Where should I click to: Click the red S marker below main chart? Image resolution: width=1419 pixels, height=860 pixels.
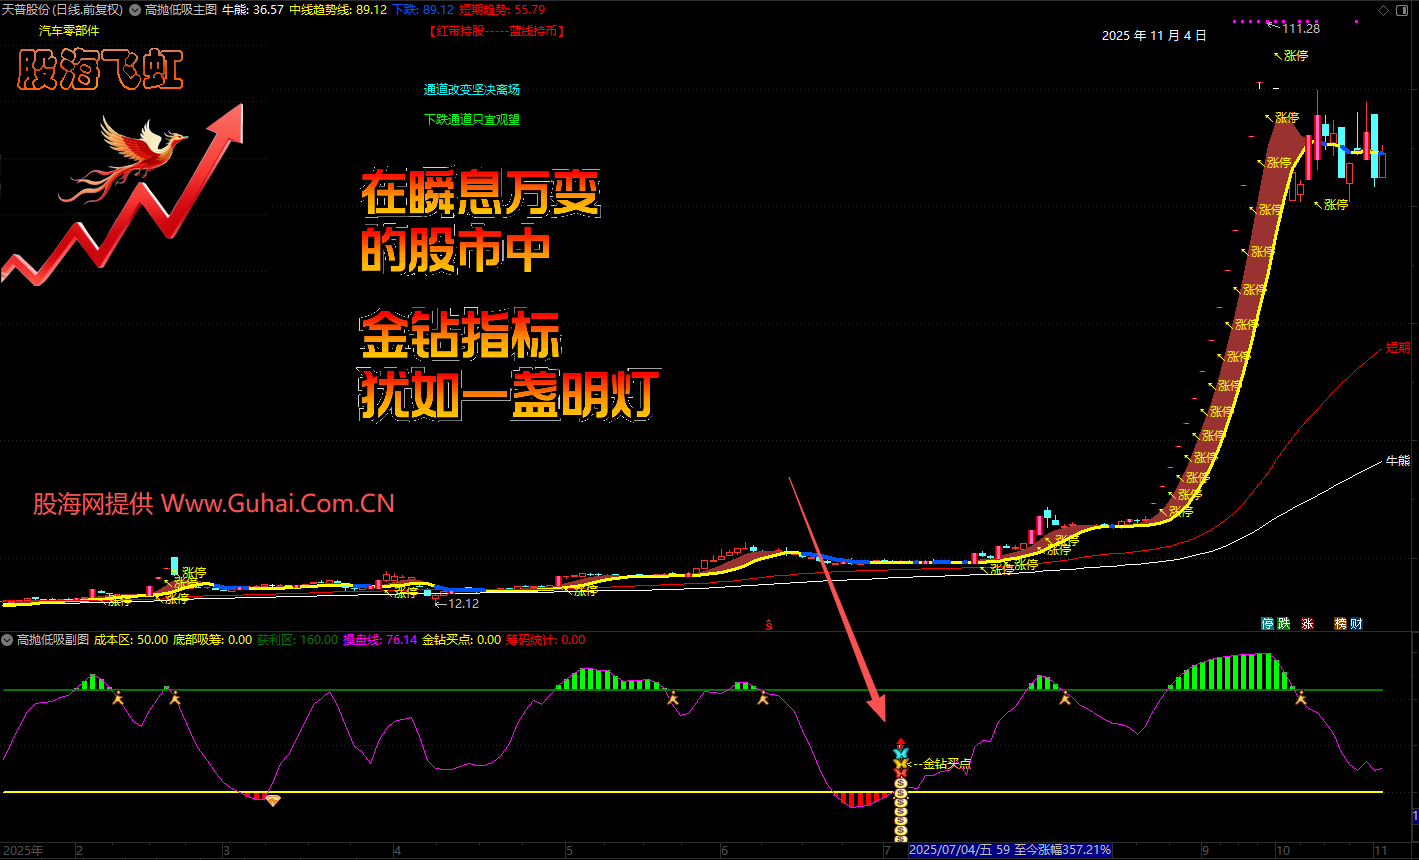click(769, 625)
